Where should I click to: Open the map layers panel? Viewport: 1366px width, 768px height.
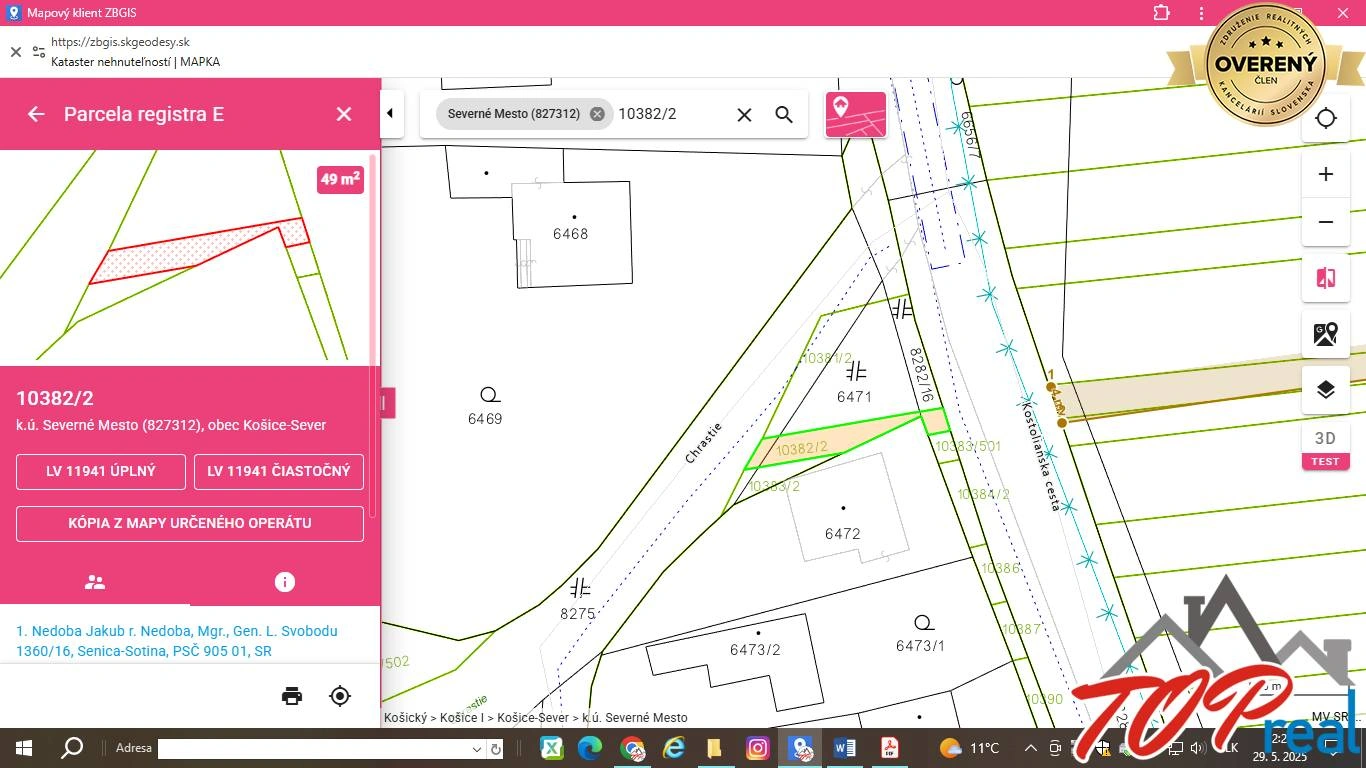pyautogui.click(x=1325, y=389)
